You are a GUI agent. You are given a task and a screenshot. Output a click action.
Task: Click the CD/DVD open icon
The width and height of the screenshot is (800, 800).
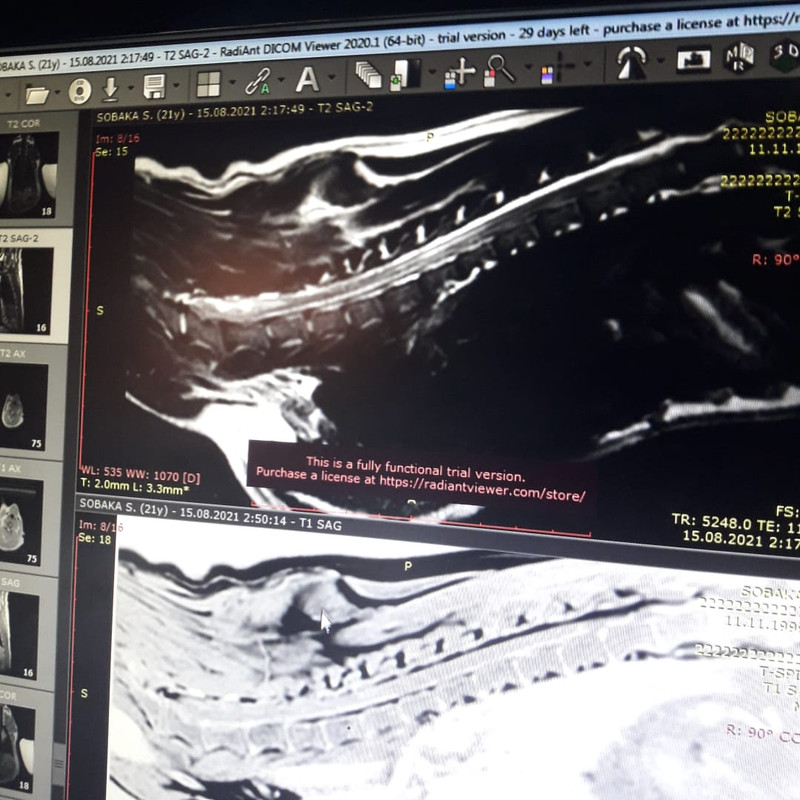80,91
